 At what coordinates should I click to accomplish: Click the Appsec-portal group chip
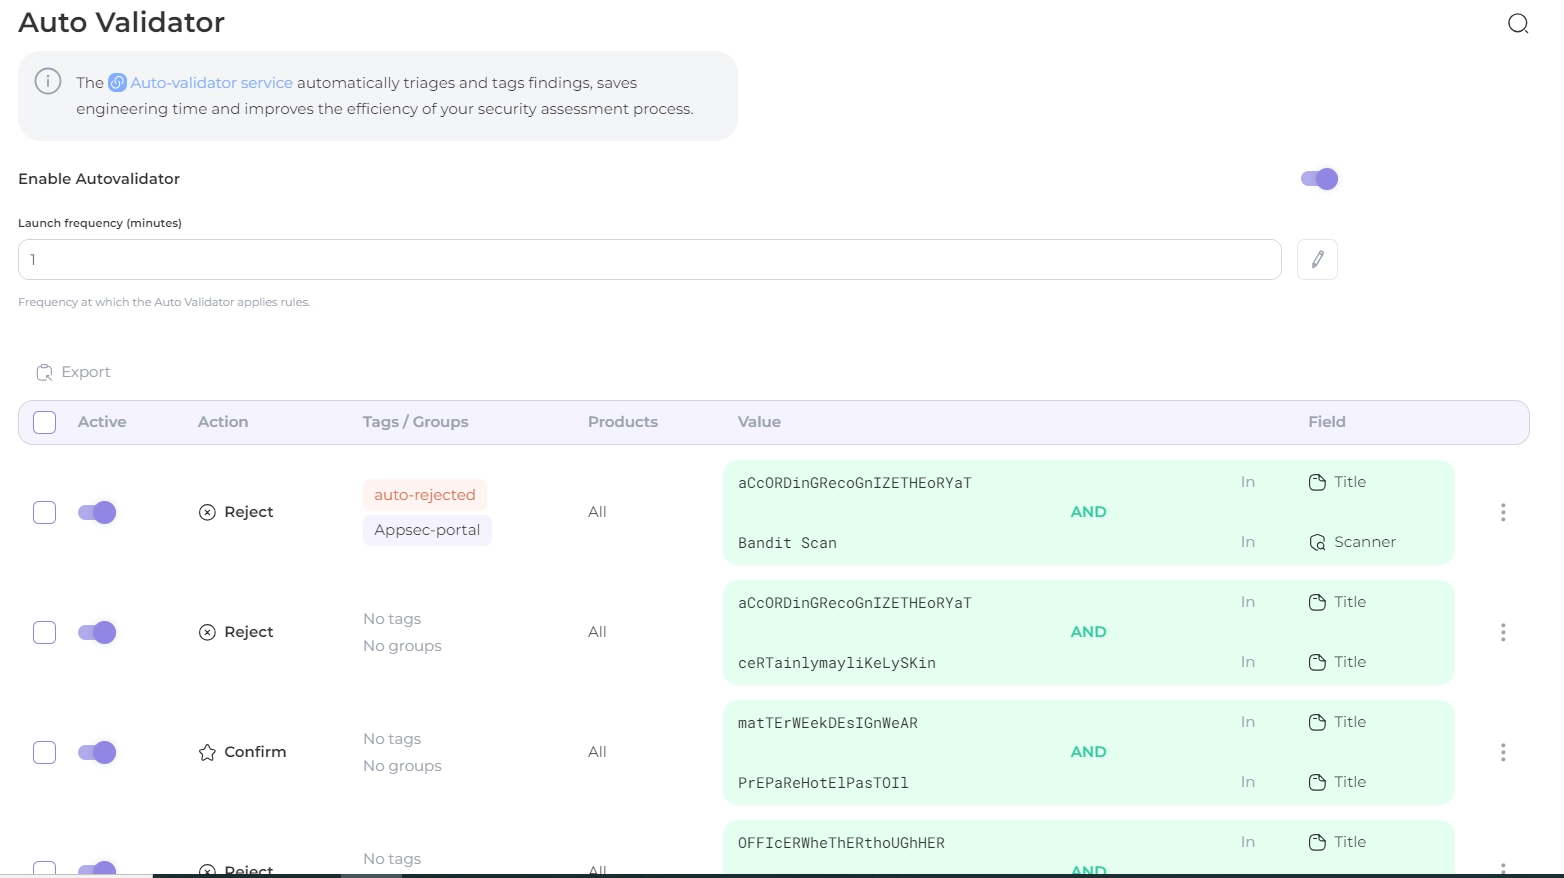click(427, 530)
